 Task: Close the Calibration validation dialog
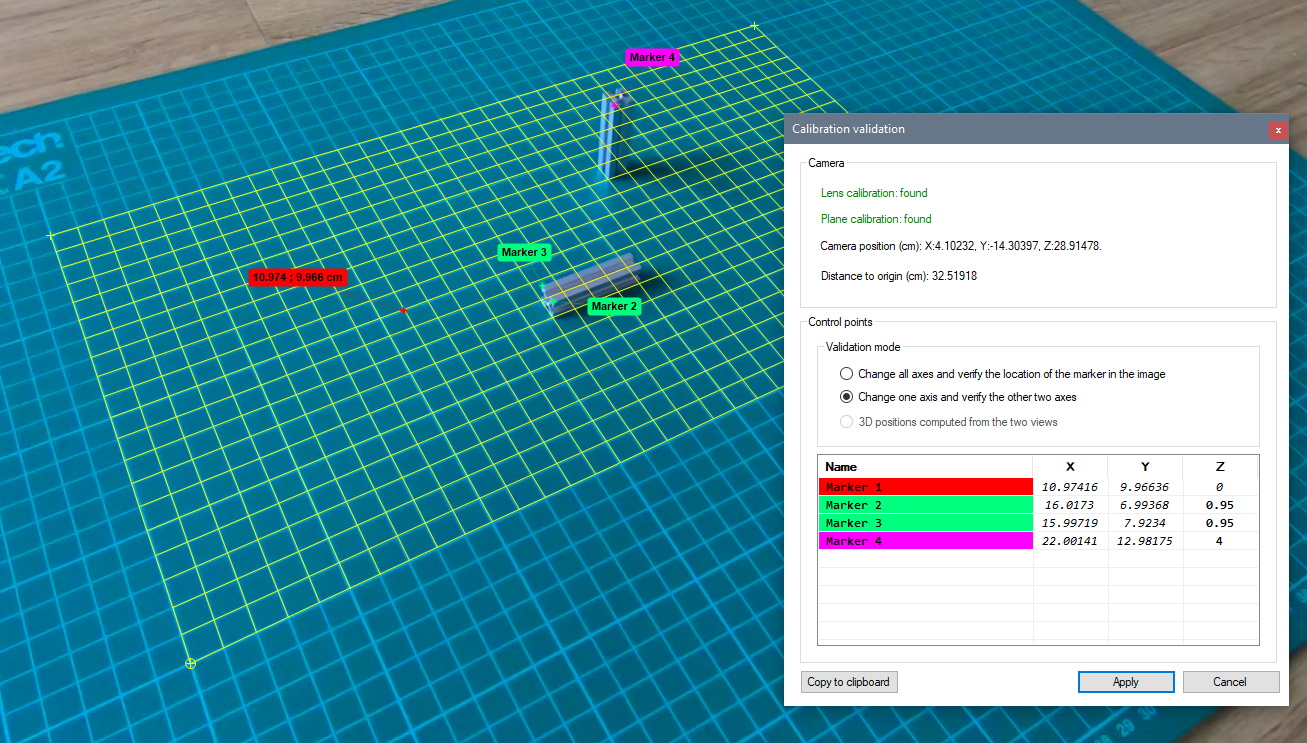(1277, 130)
